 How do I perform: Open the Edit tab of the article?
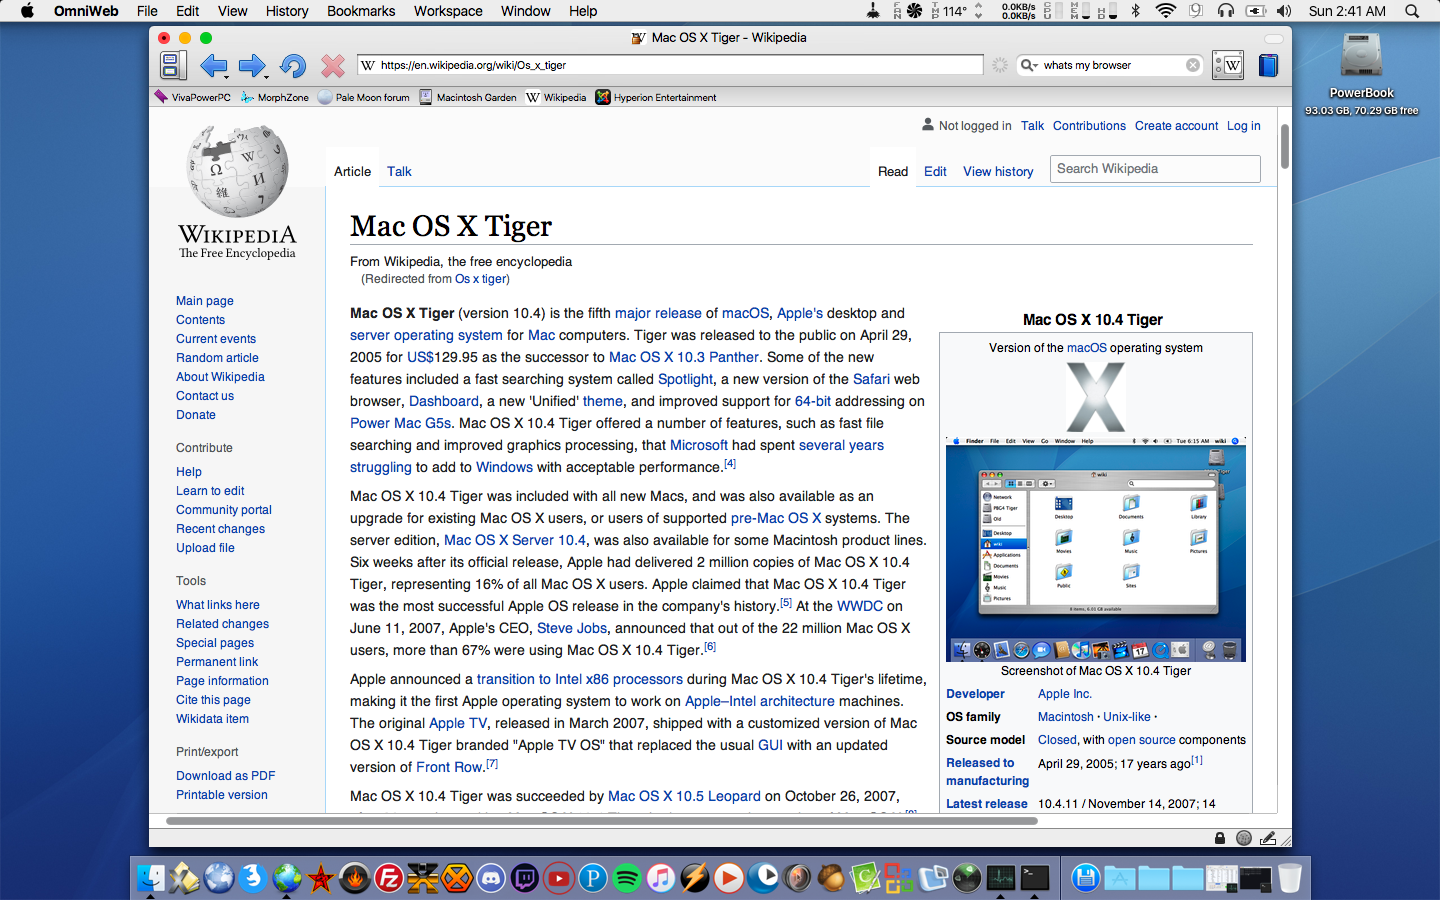tap(935, 171)
